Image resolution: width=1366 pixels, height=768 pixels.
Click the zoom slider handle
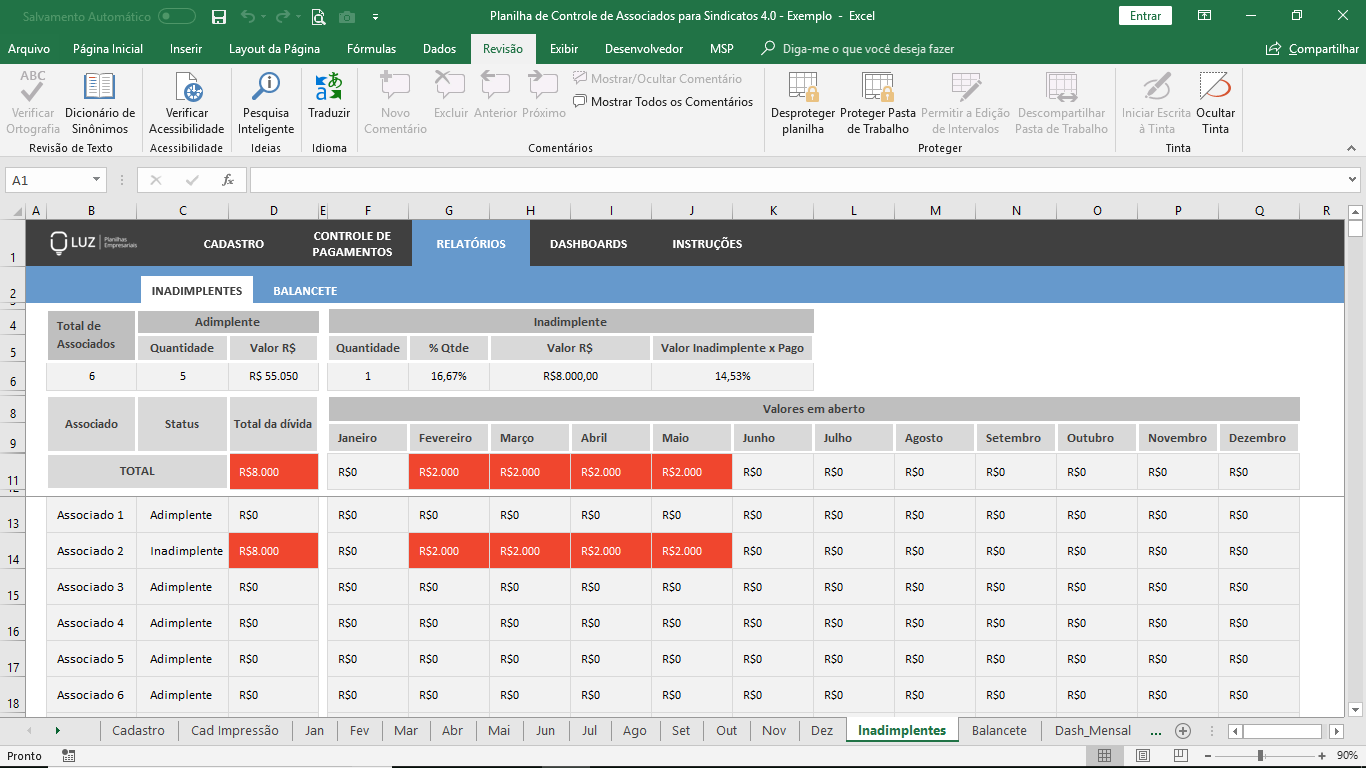1260,756
